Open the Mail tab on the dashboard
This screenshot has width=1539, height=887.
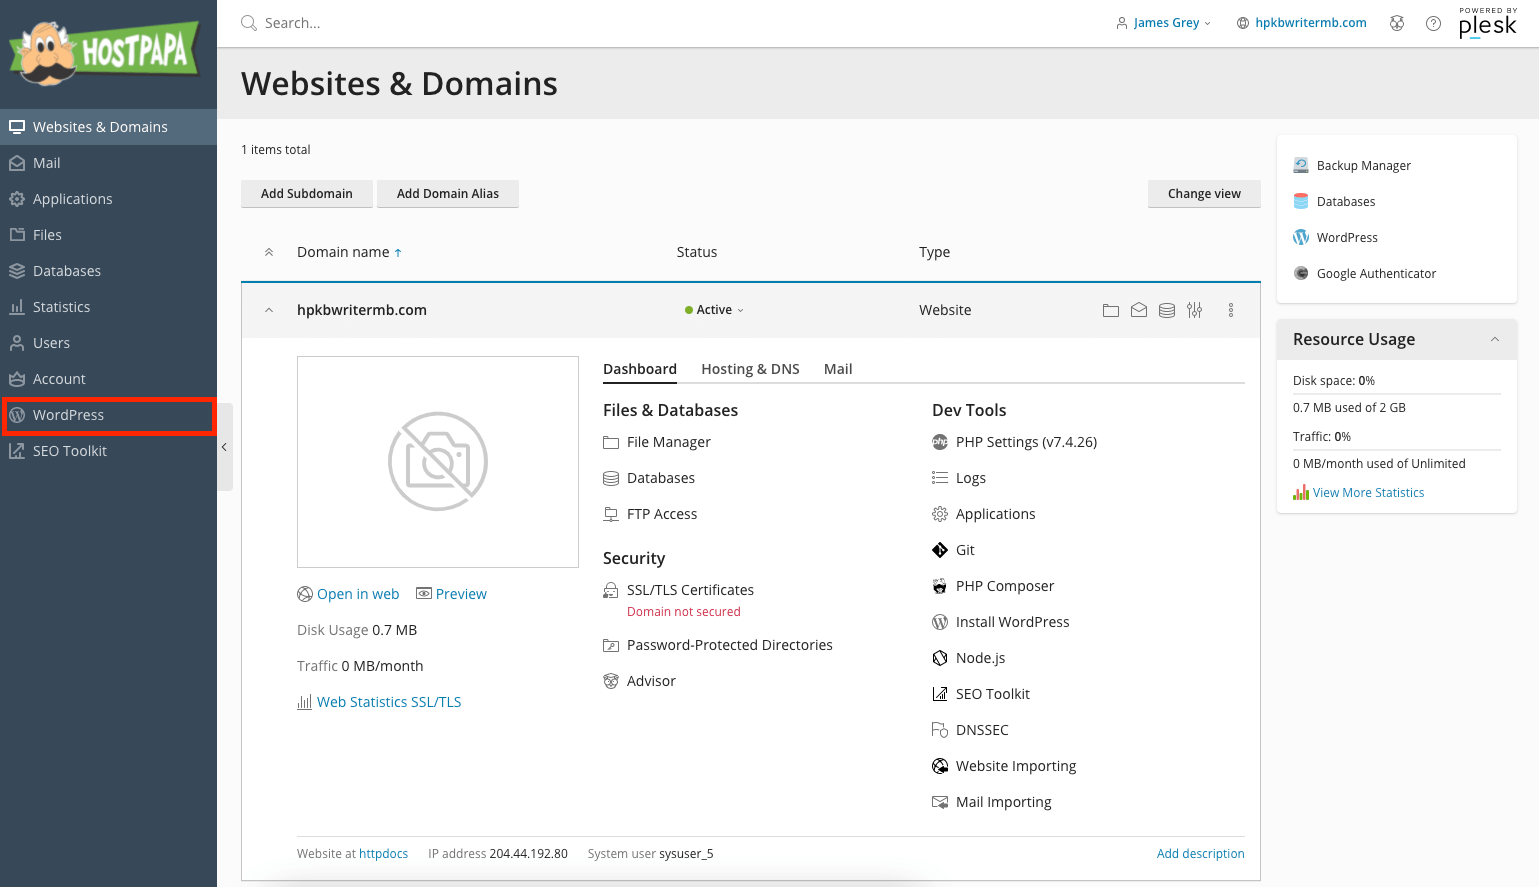pos(838,368)
